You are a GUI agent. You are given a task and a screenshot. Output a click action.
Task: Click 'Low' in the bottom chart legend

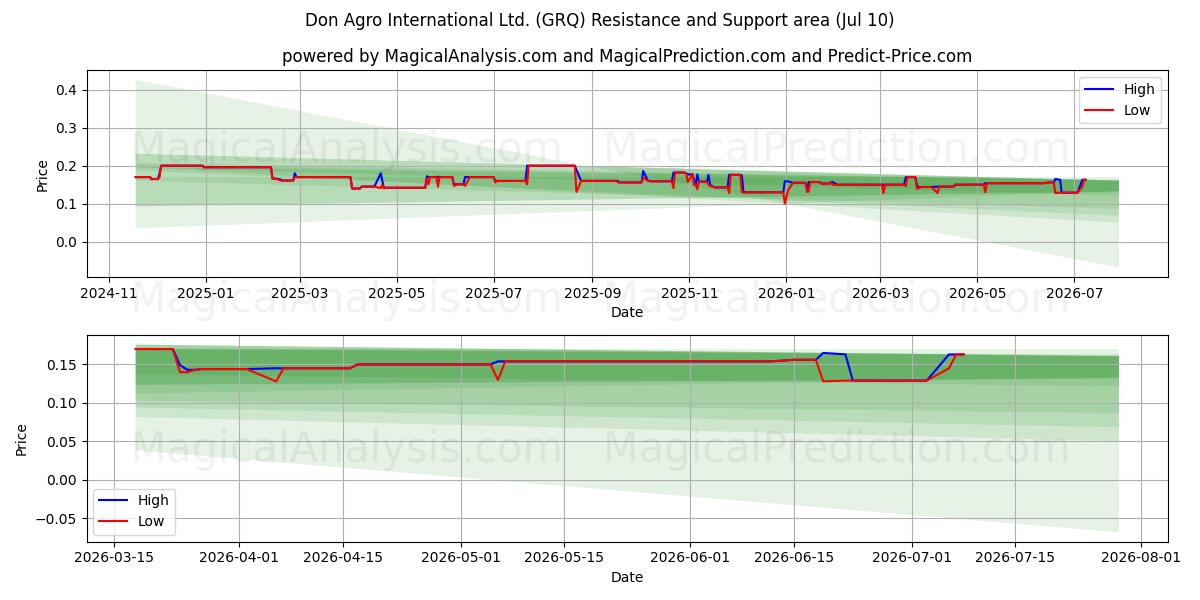point(151,522)
